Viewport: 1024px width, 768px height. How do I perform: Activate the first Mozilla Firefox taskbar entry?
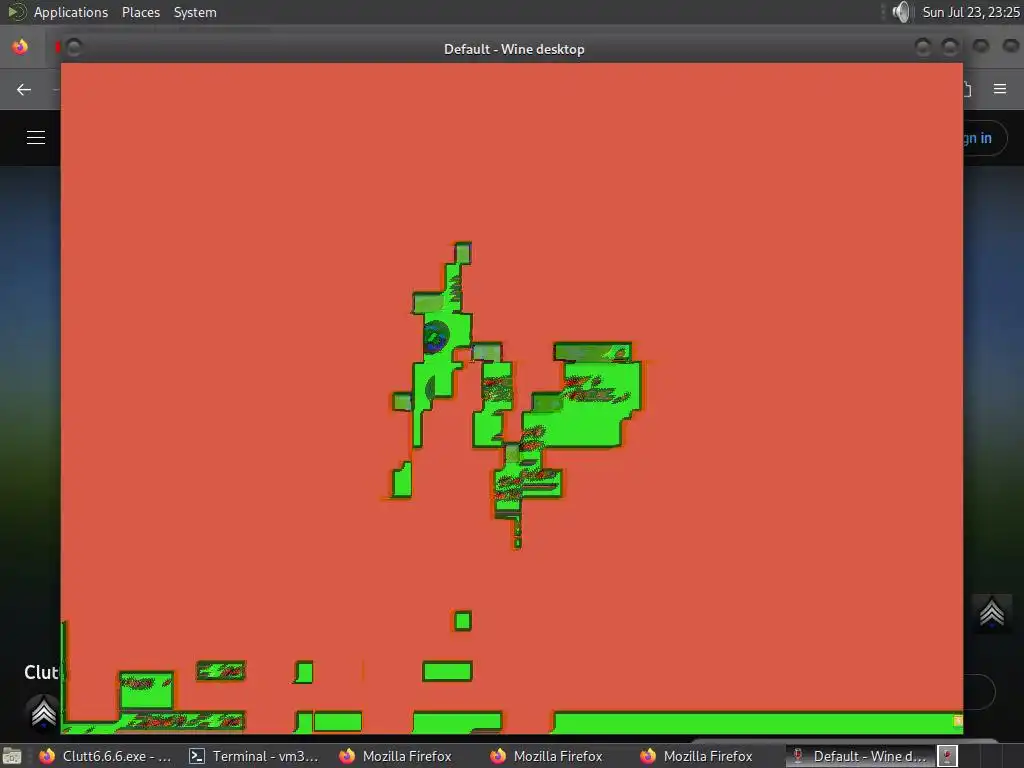(396, 756)
